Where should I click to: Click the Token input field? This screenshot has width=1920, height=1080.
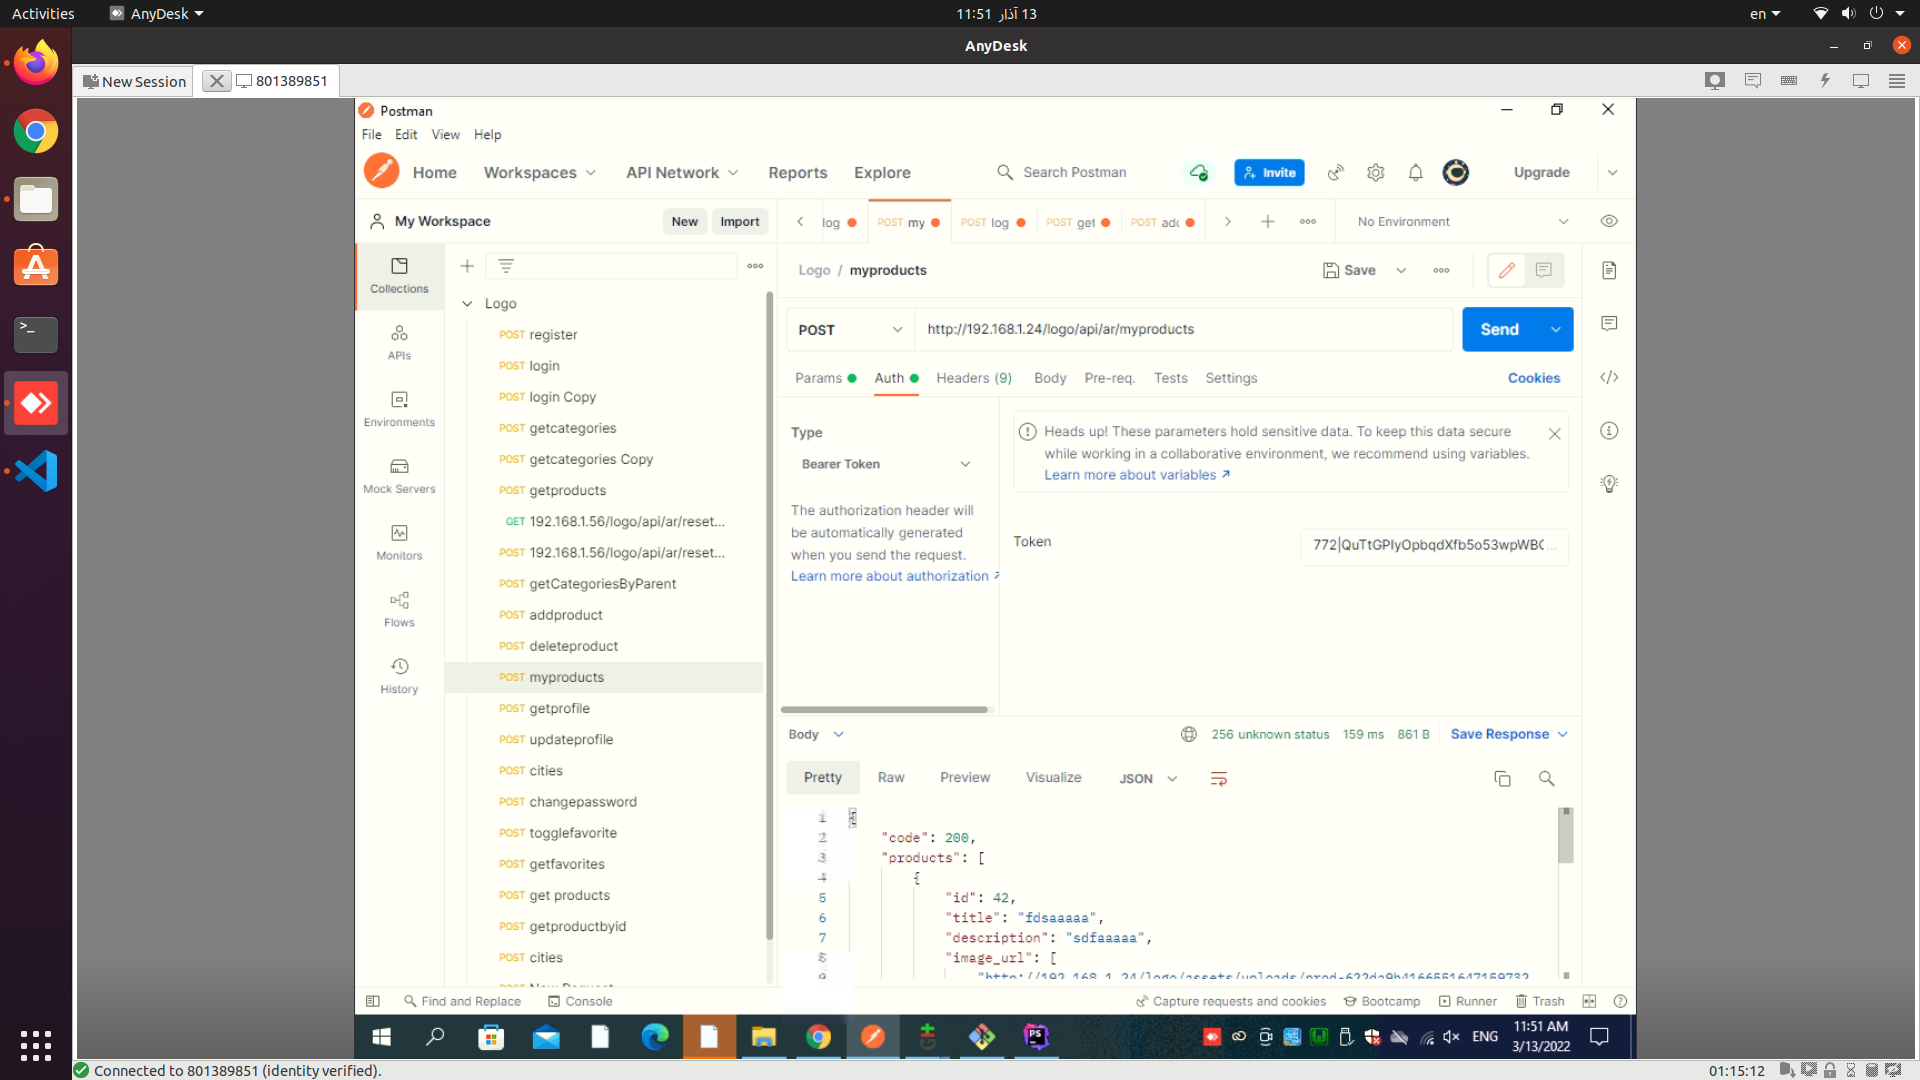[x=1434, y=545]
